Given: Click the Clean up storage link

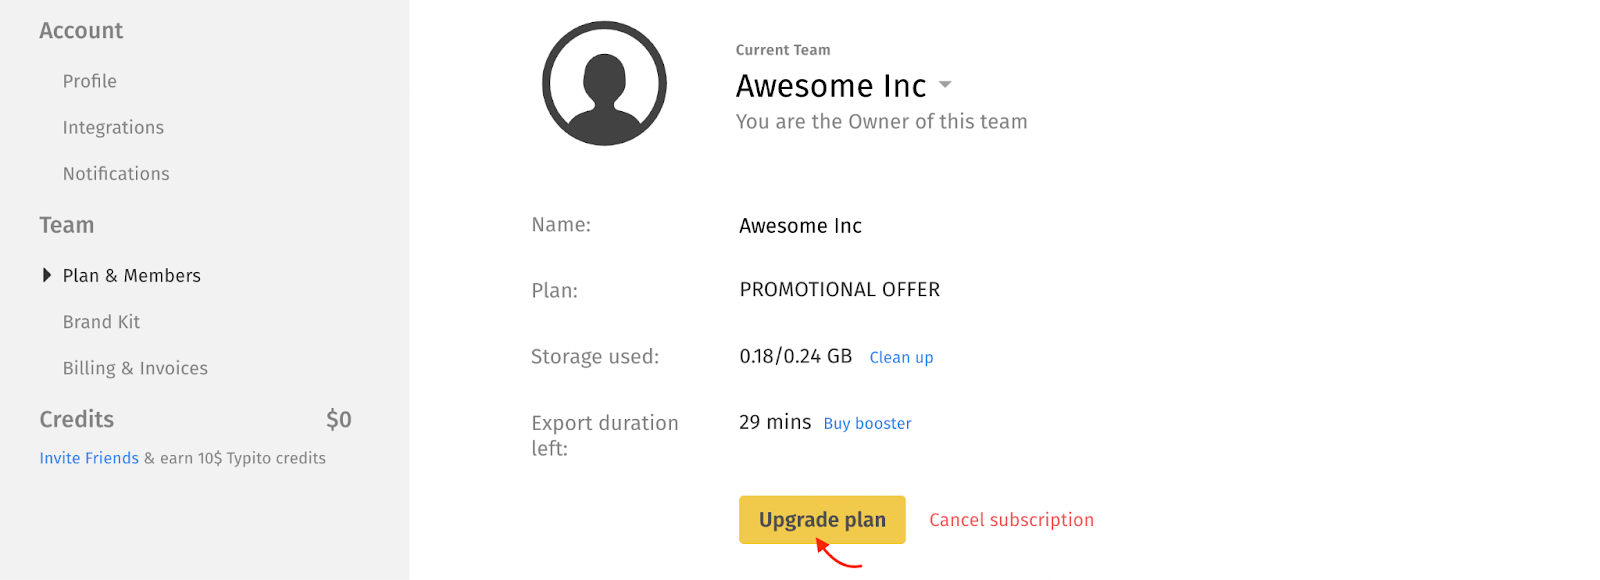Looking at the screenshot, I should click(x=901, y=357).
